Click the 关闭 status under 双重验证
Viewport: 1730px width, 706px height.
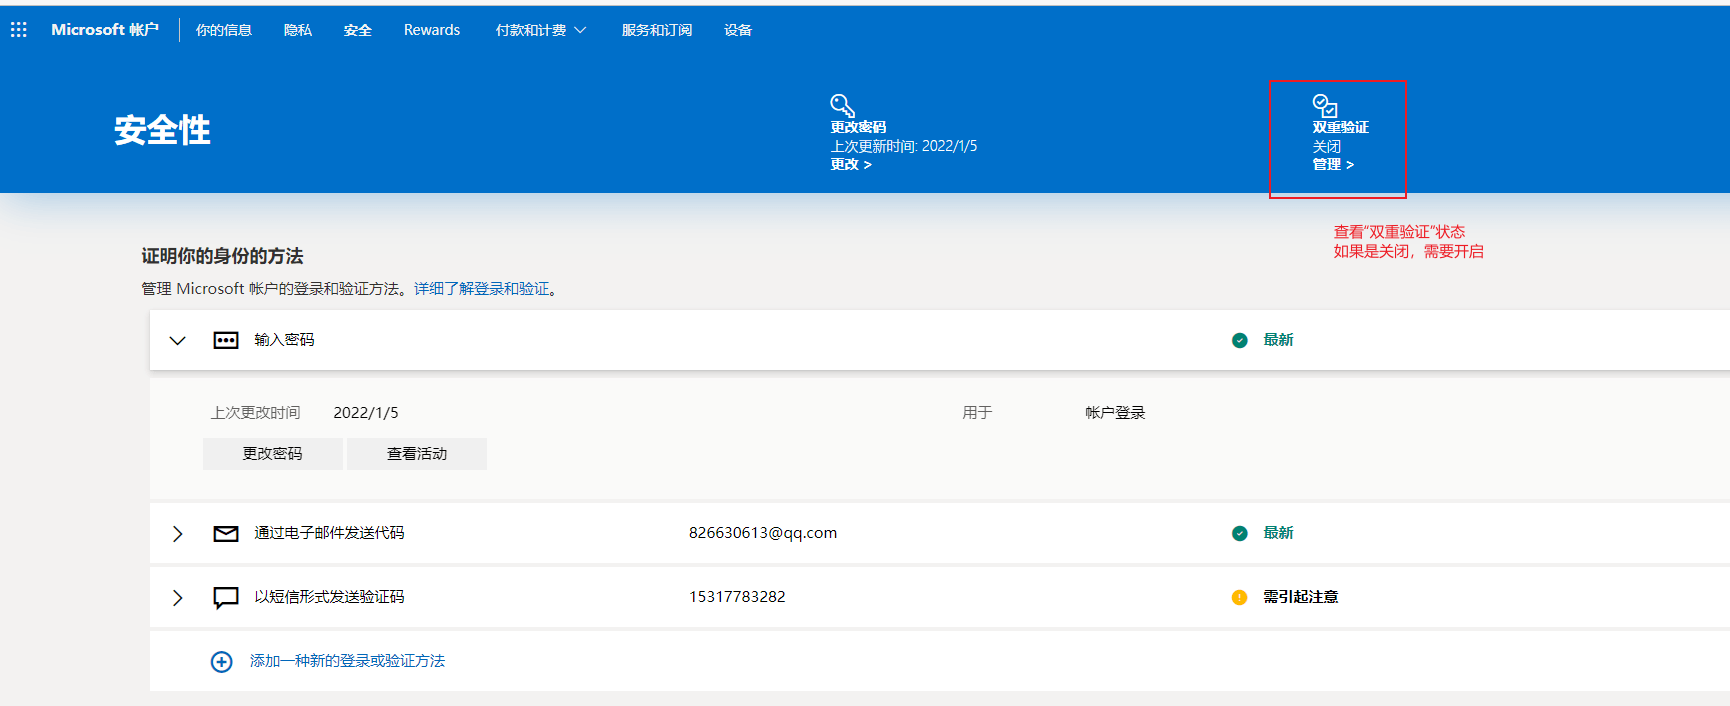1327,146
